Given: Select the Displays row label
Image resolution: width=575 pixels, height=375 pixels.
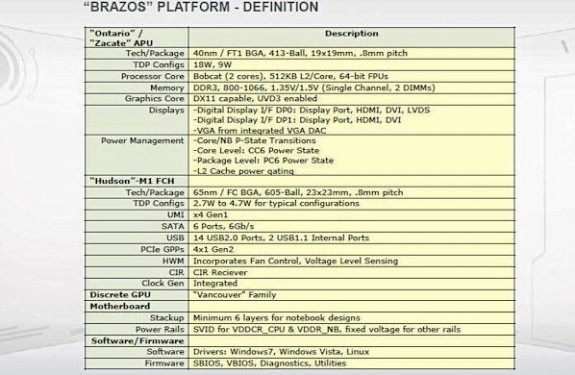Looking at the screenshot, I should click(166, 110).
